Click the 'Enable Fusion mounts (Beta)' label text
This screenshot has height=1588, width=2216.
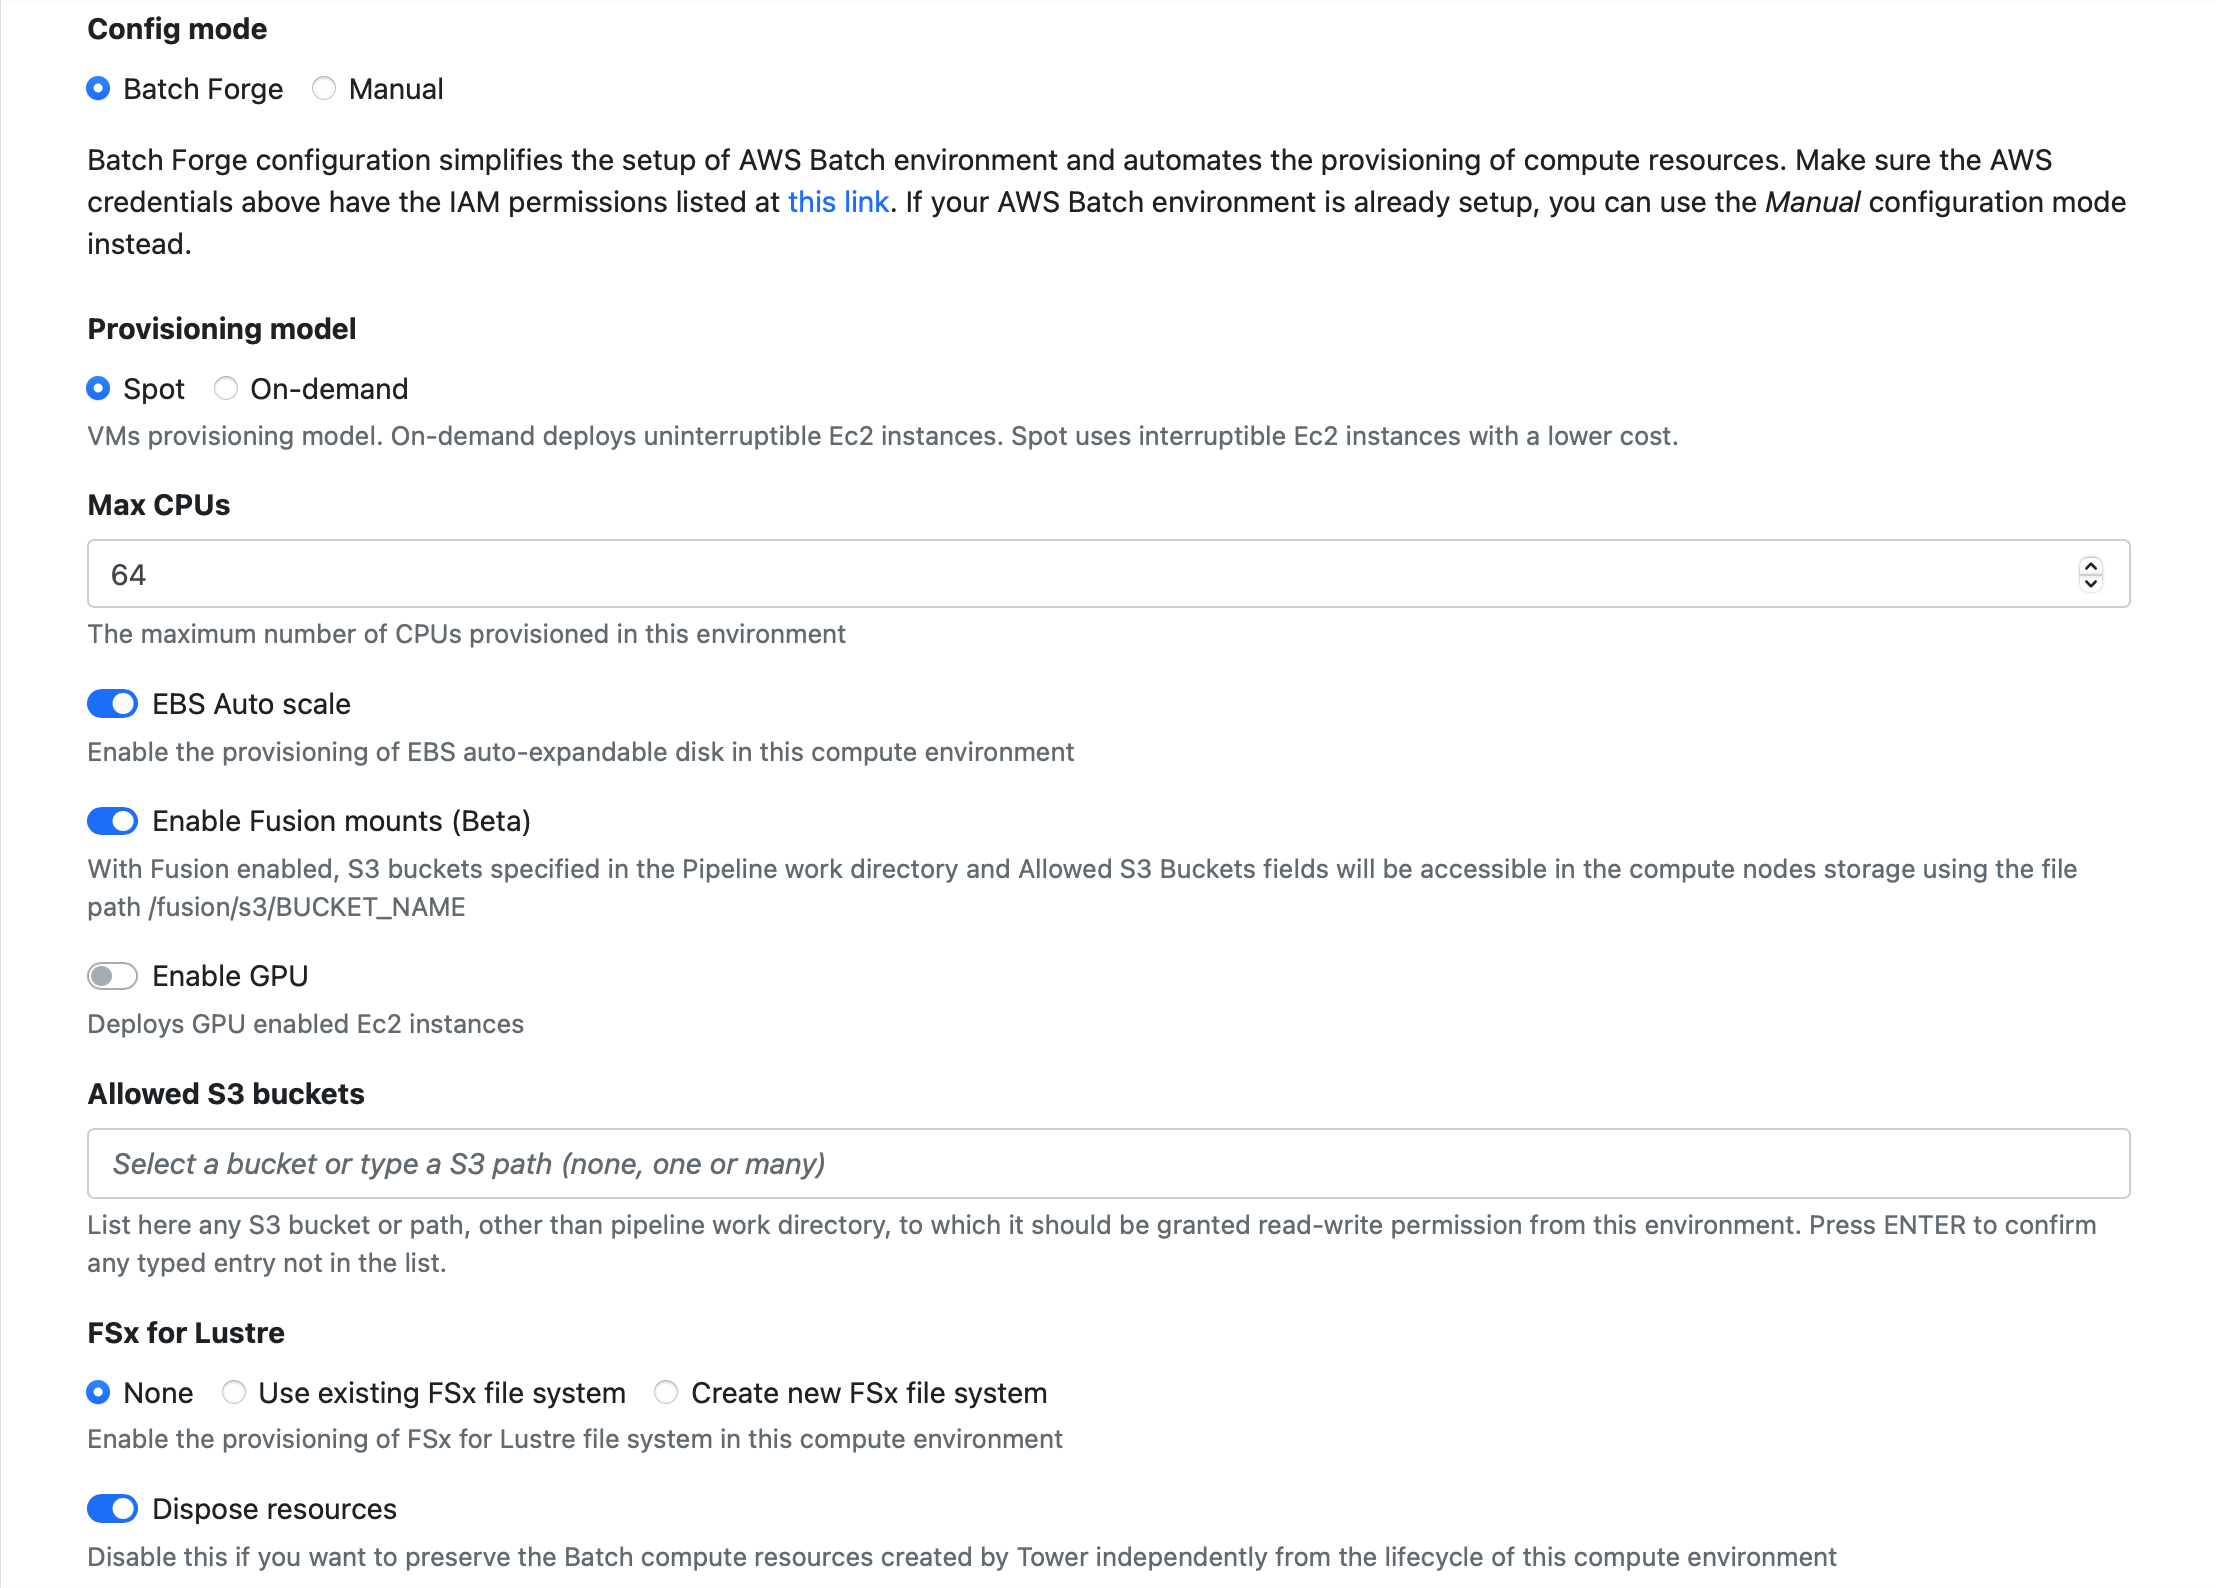[x=341, y=821]
